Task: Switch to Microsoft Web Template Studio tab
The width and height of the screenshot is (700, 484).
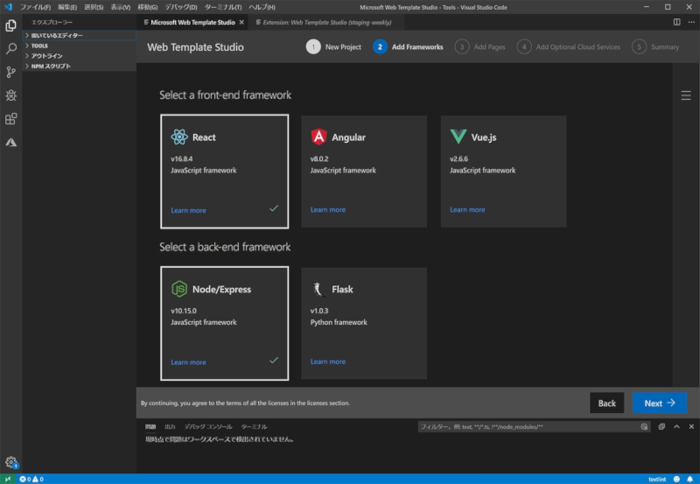Action: pyautogui.click(x=193, y=22)
